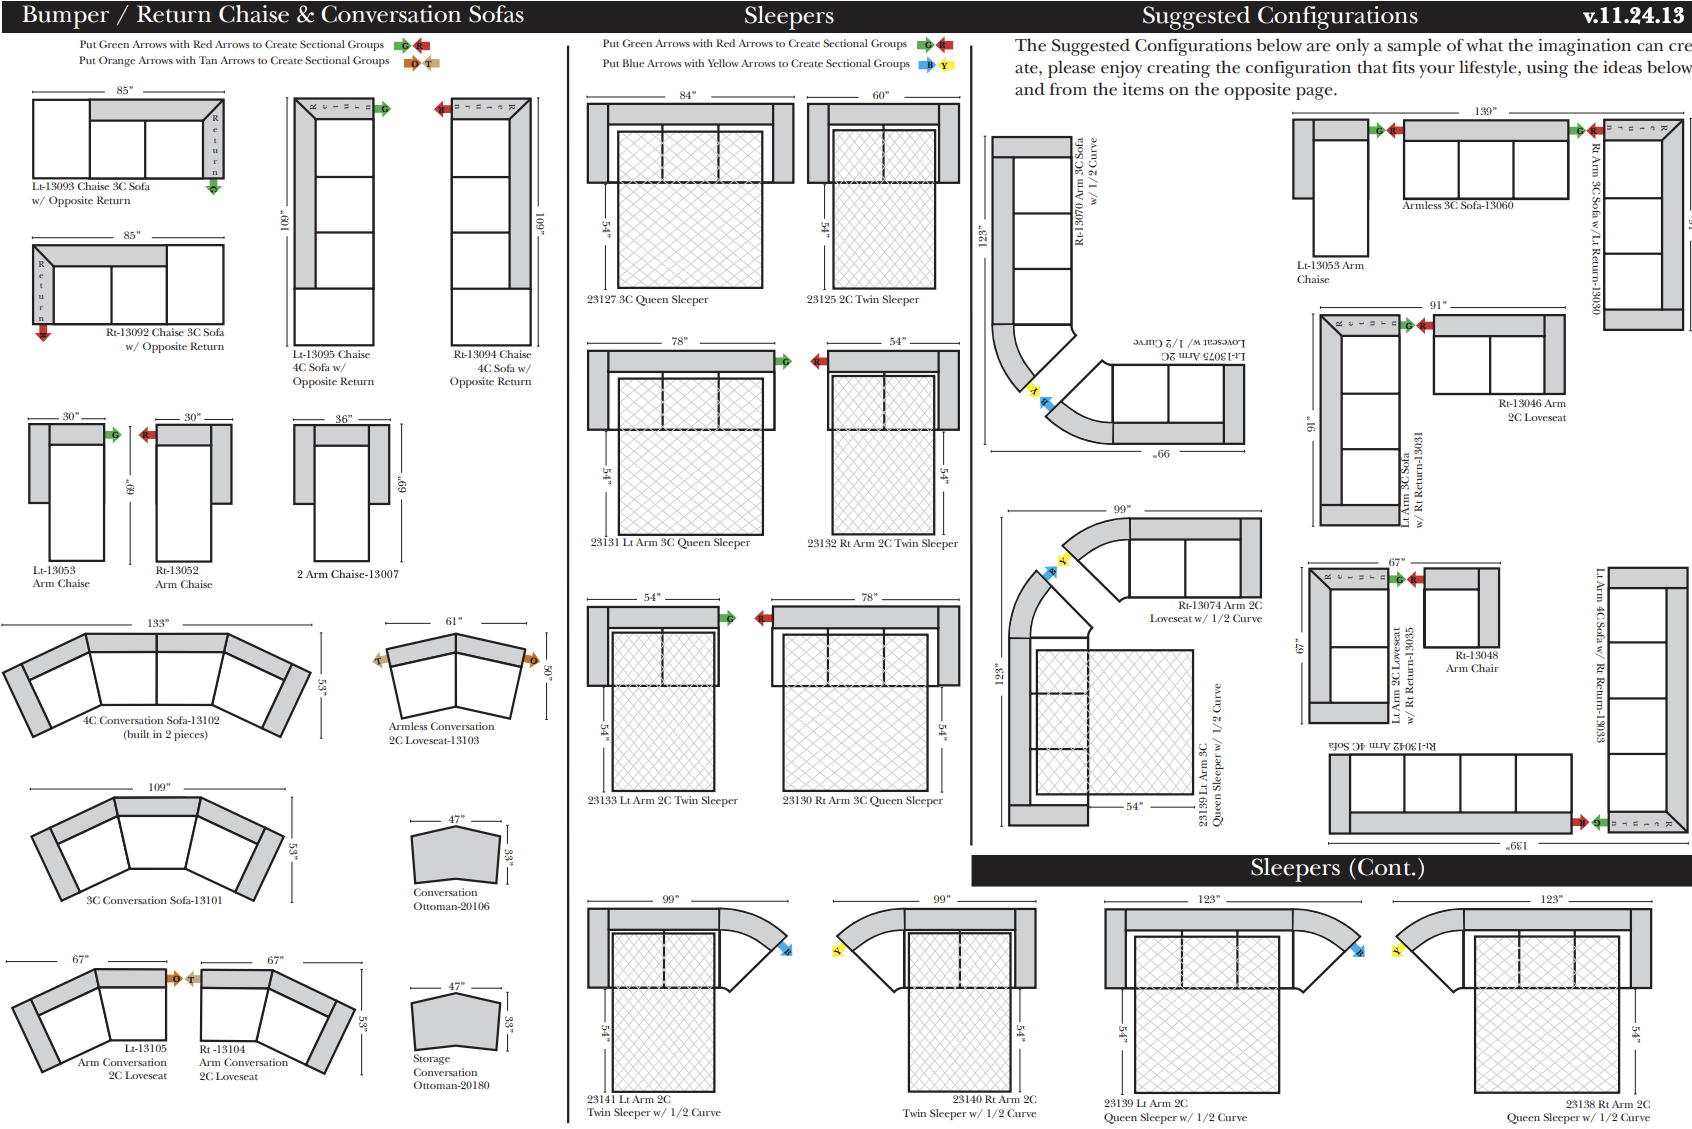Click the v.11.24.13 version number
1692x1129 pixels.
pos(1633,16)
